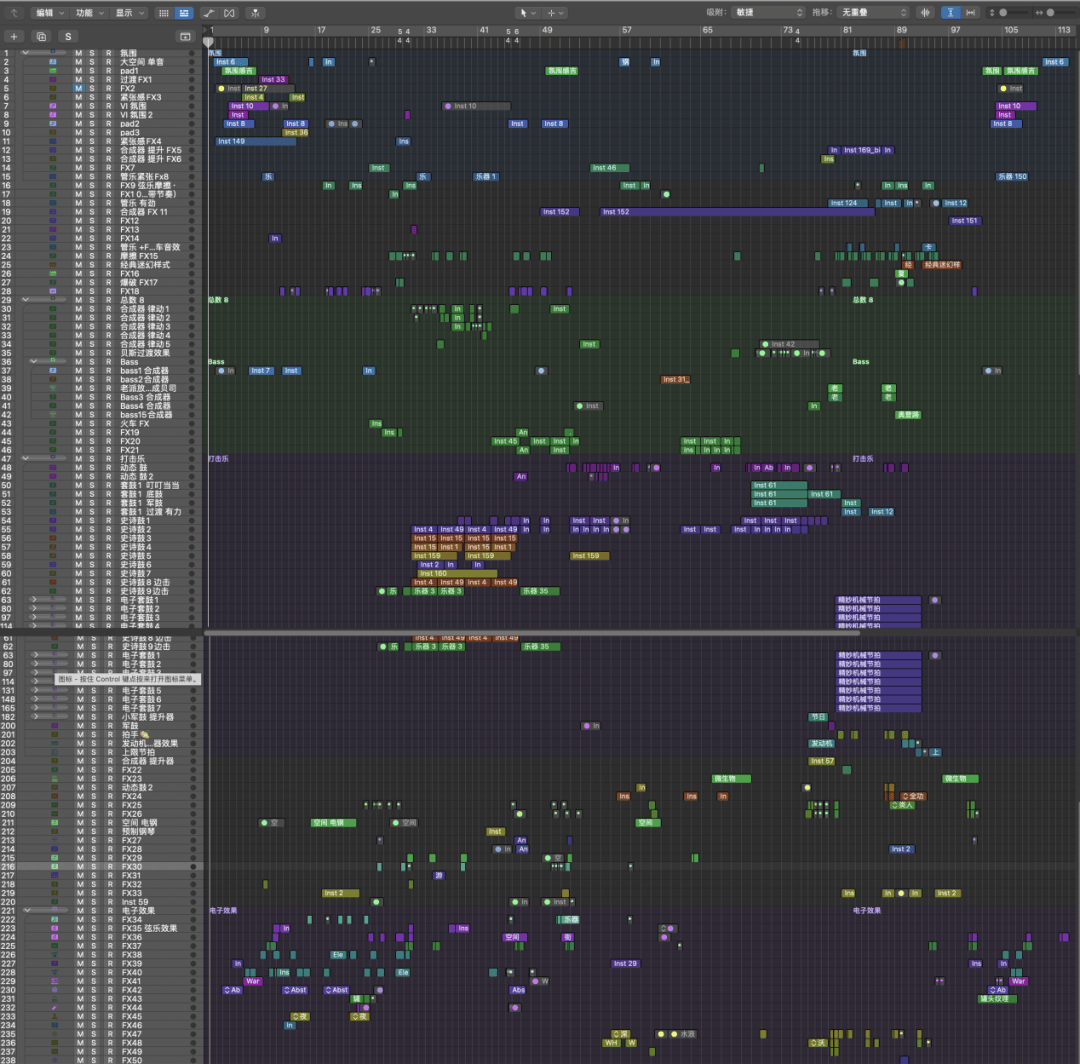The width and height of the screenshot is (1080, 1064).
Task: Switch to the grid view icon
Action: [x=164, y=12]
